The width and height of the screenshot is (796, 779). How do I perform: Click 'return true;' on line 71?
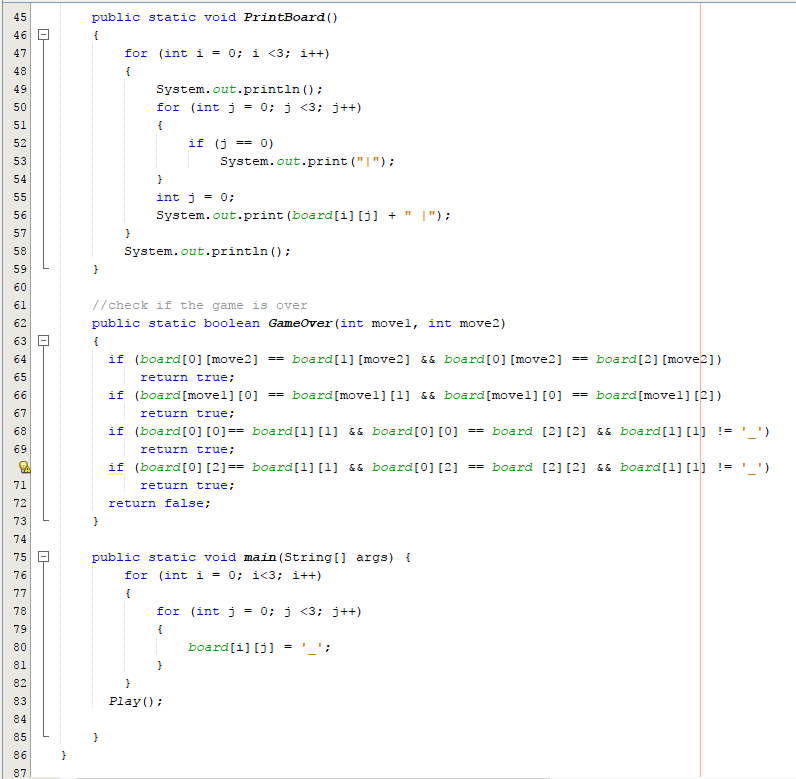(x=187, y=486)
